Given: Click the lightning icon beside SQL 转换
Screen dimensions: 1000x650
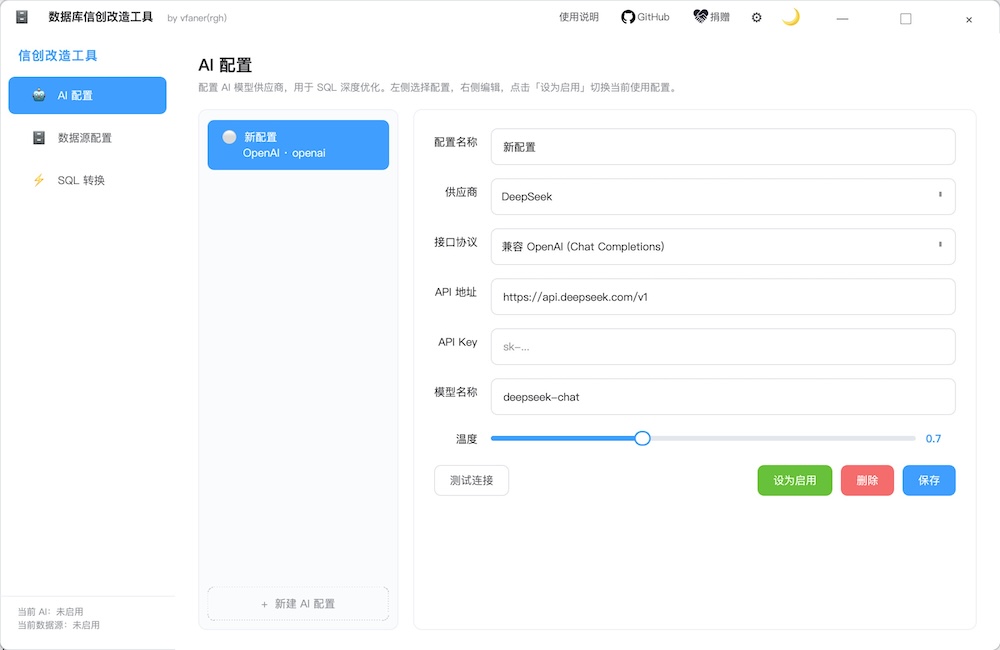Looking at the screenshot, I should (x=39, y=181).
